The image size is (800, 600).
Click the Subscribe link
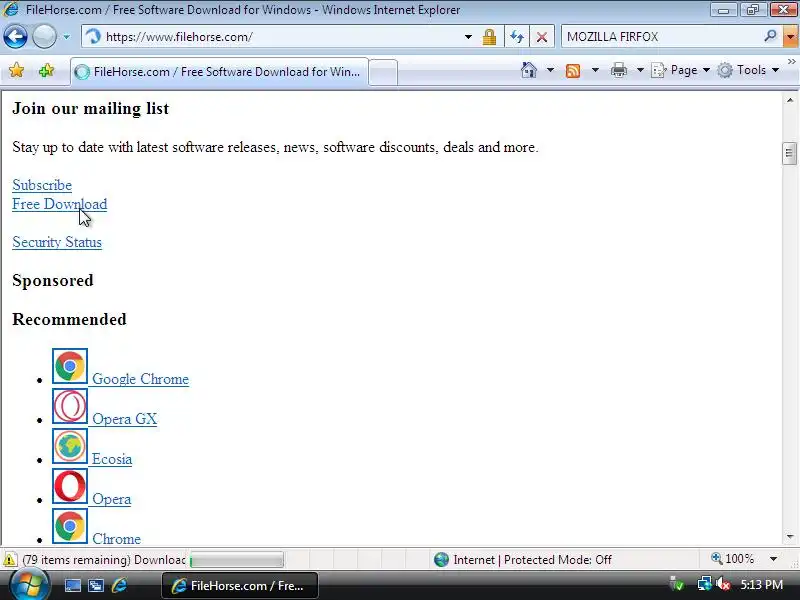(x=42, y=185)
